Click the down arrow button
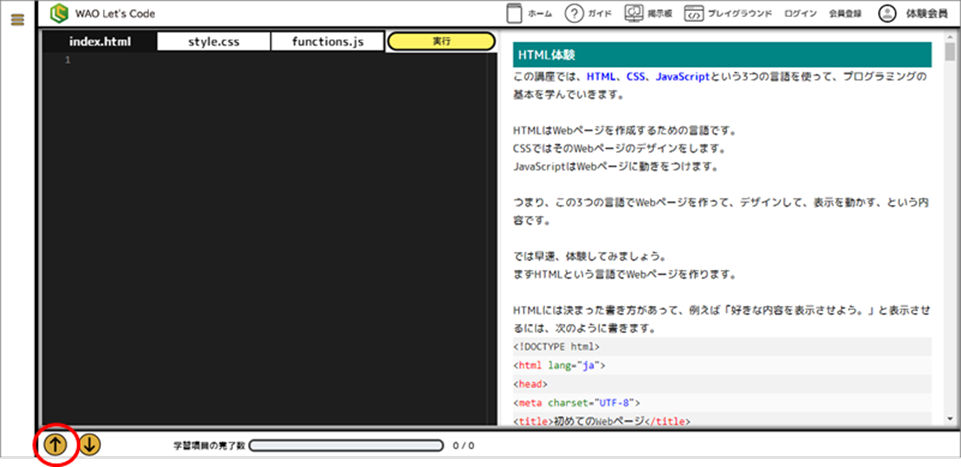This screenshot has width=961, height=467. coord(90,445)
